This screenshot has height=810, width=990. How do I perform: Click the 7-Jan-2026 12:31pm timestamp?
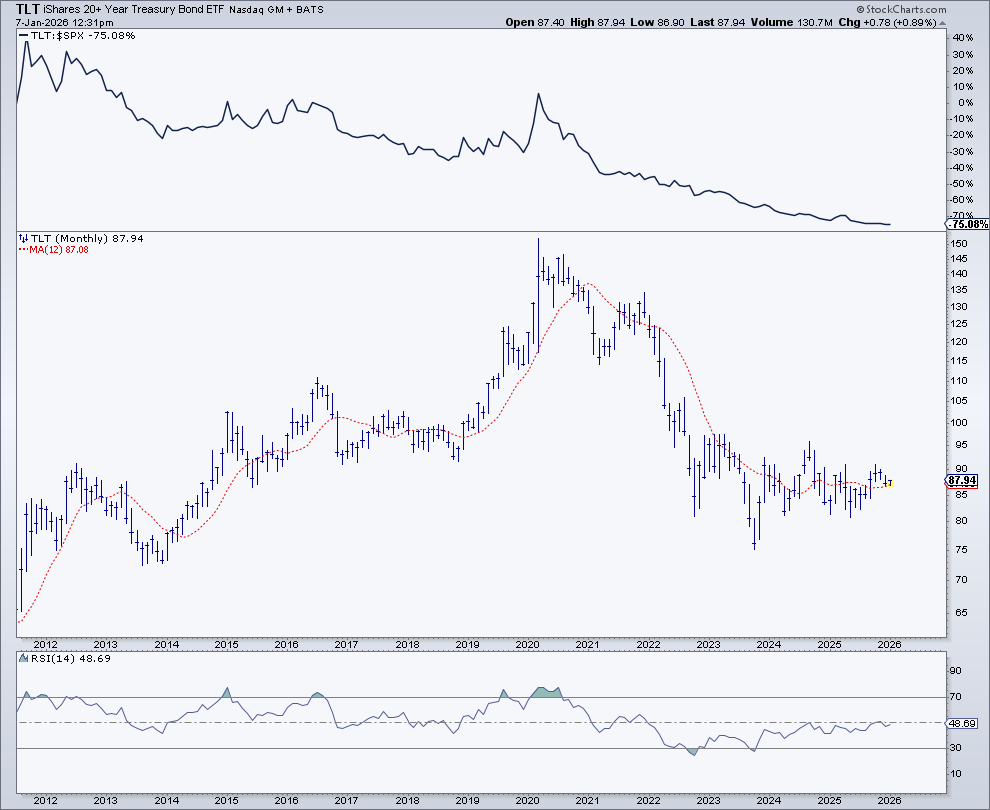[x=64, y=23]
